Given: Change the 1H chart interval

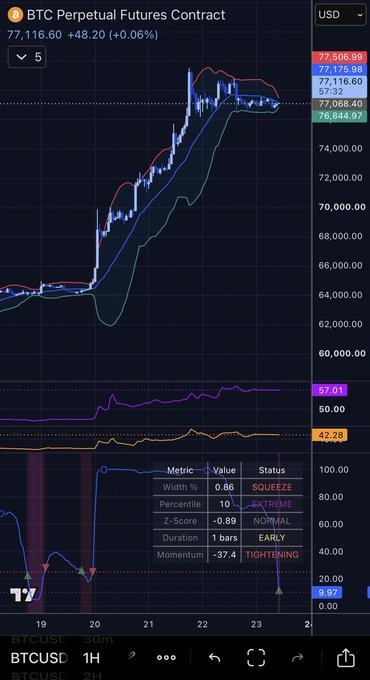Looking at the screenshot, I should 91,658.
